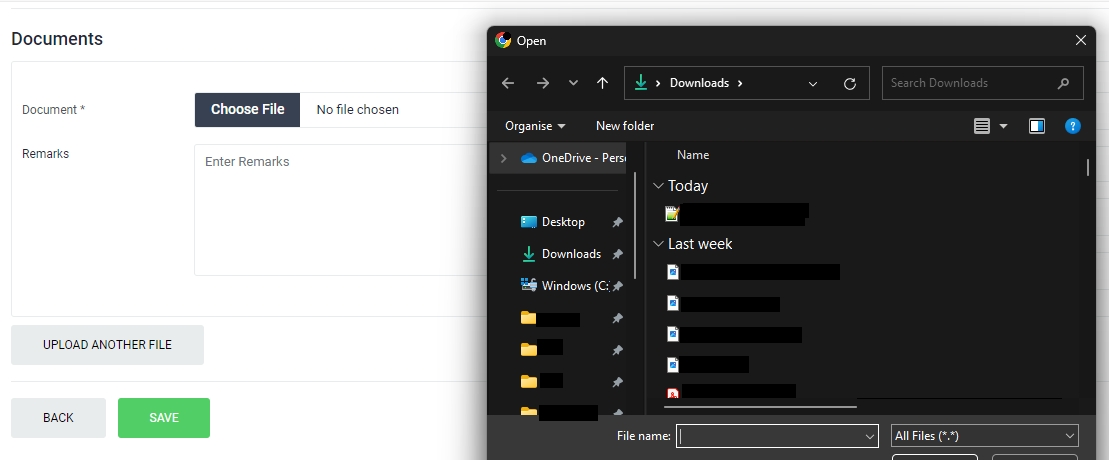Click the Forward arrow in file dialog
The image size is (1109, 460).
point(542,83)
